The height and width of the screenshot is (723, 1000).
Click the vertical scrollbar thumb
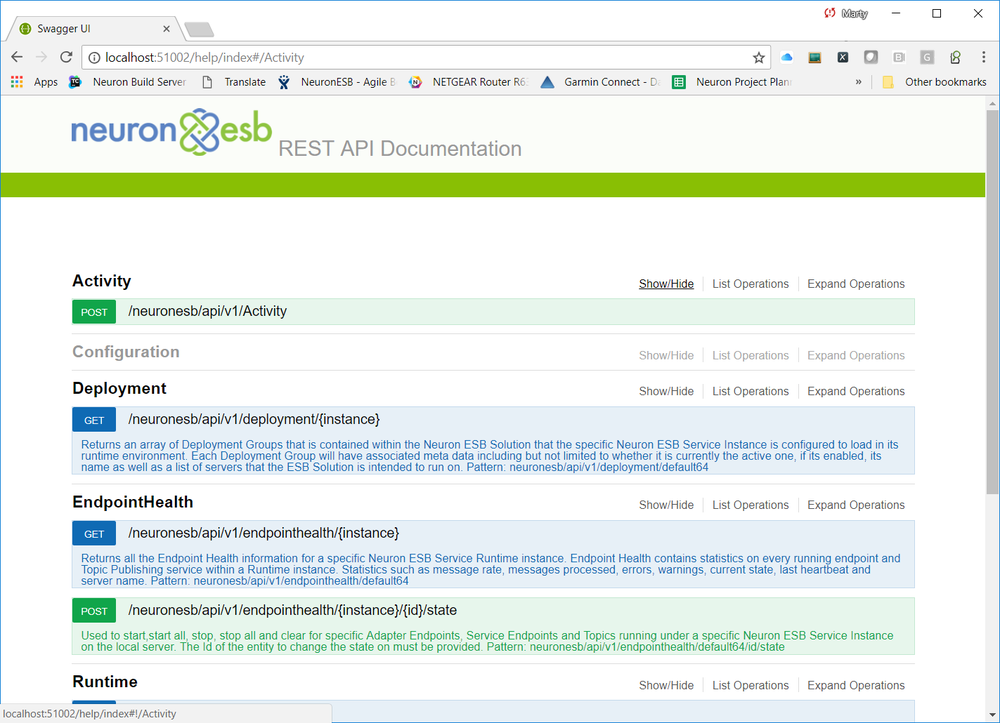tap(992, 301)
